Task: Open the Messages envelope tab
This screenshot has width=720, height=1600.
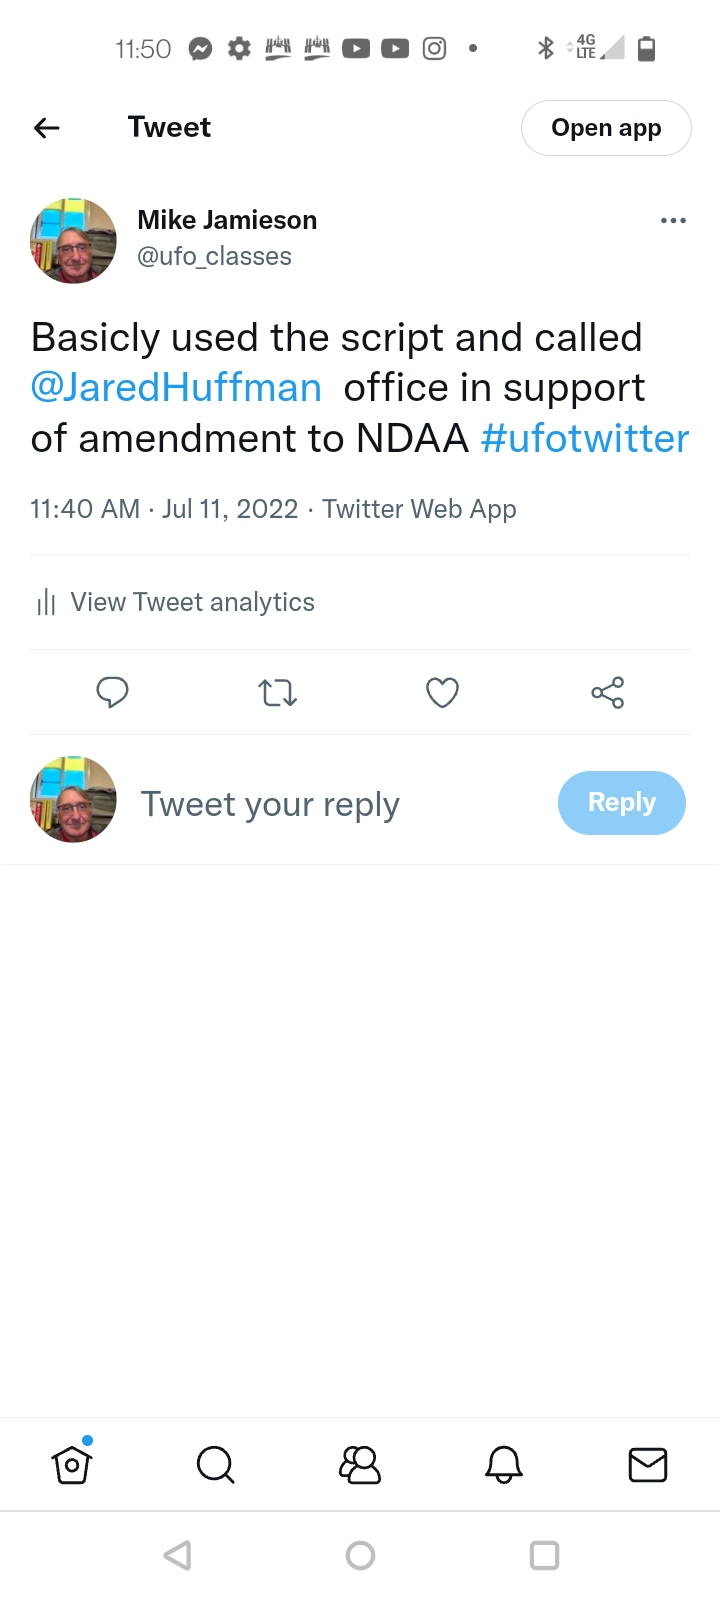Action: tap(647, 1465)
